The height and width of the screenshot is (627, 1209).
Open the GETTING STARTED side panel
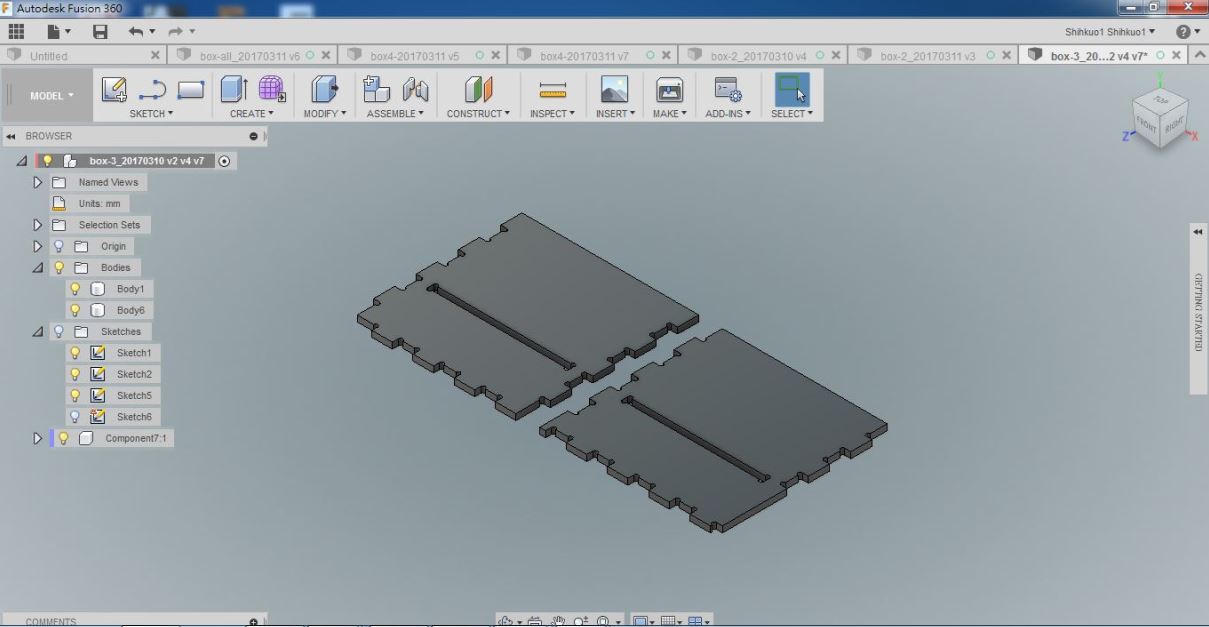point(1198,310)
